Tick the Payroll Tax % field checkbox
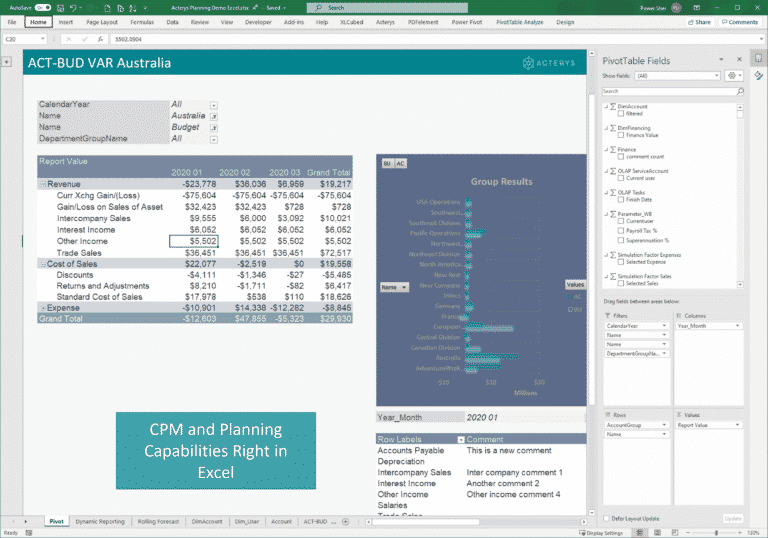This screenshot has width=768, height=538. (620, 230)
